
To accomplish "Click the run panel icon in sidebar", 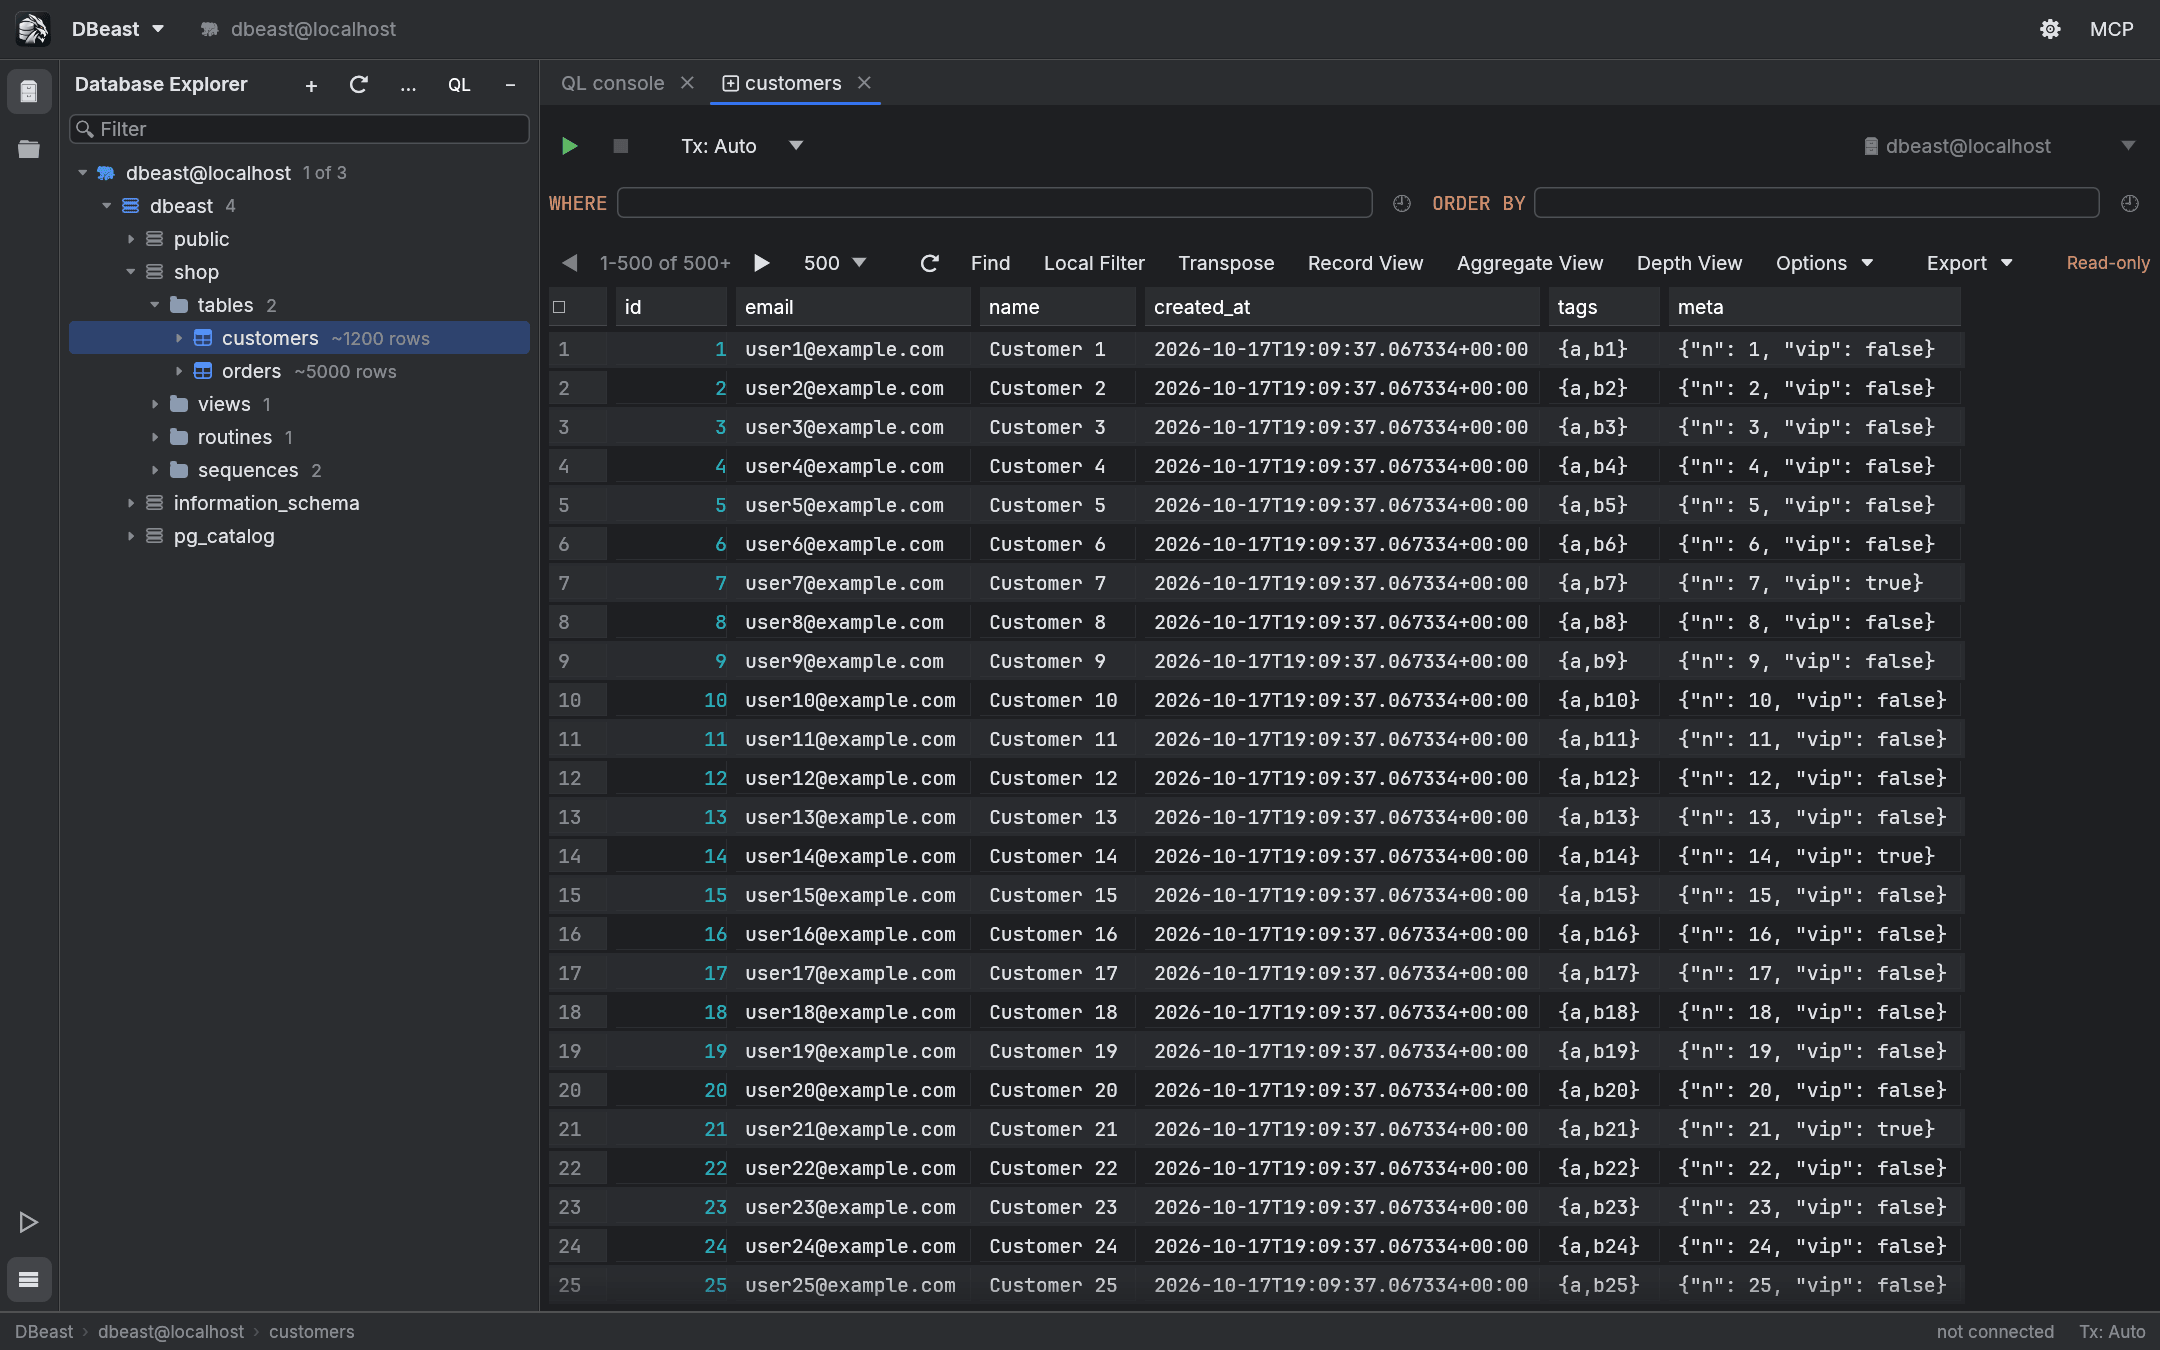I will pos(29,1222).
